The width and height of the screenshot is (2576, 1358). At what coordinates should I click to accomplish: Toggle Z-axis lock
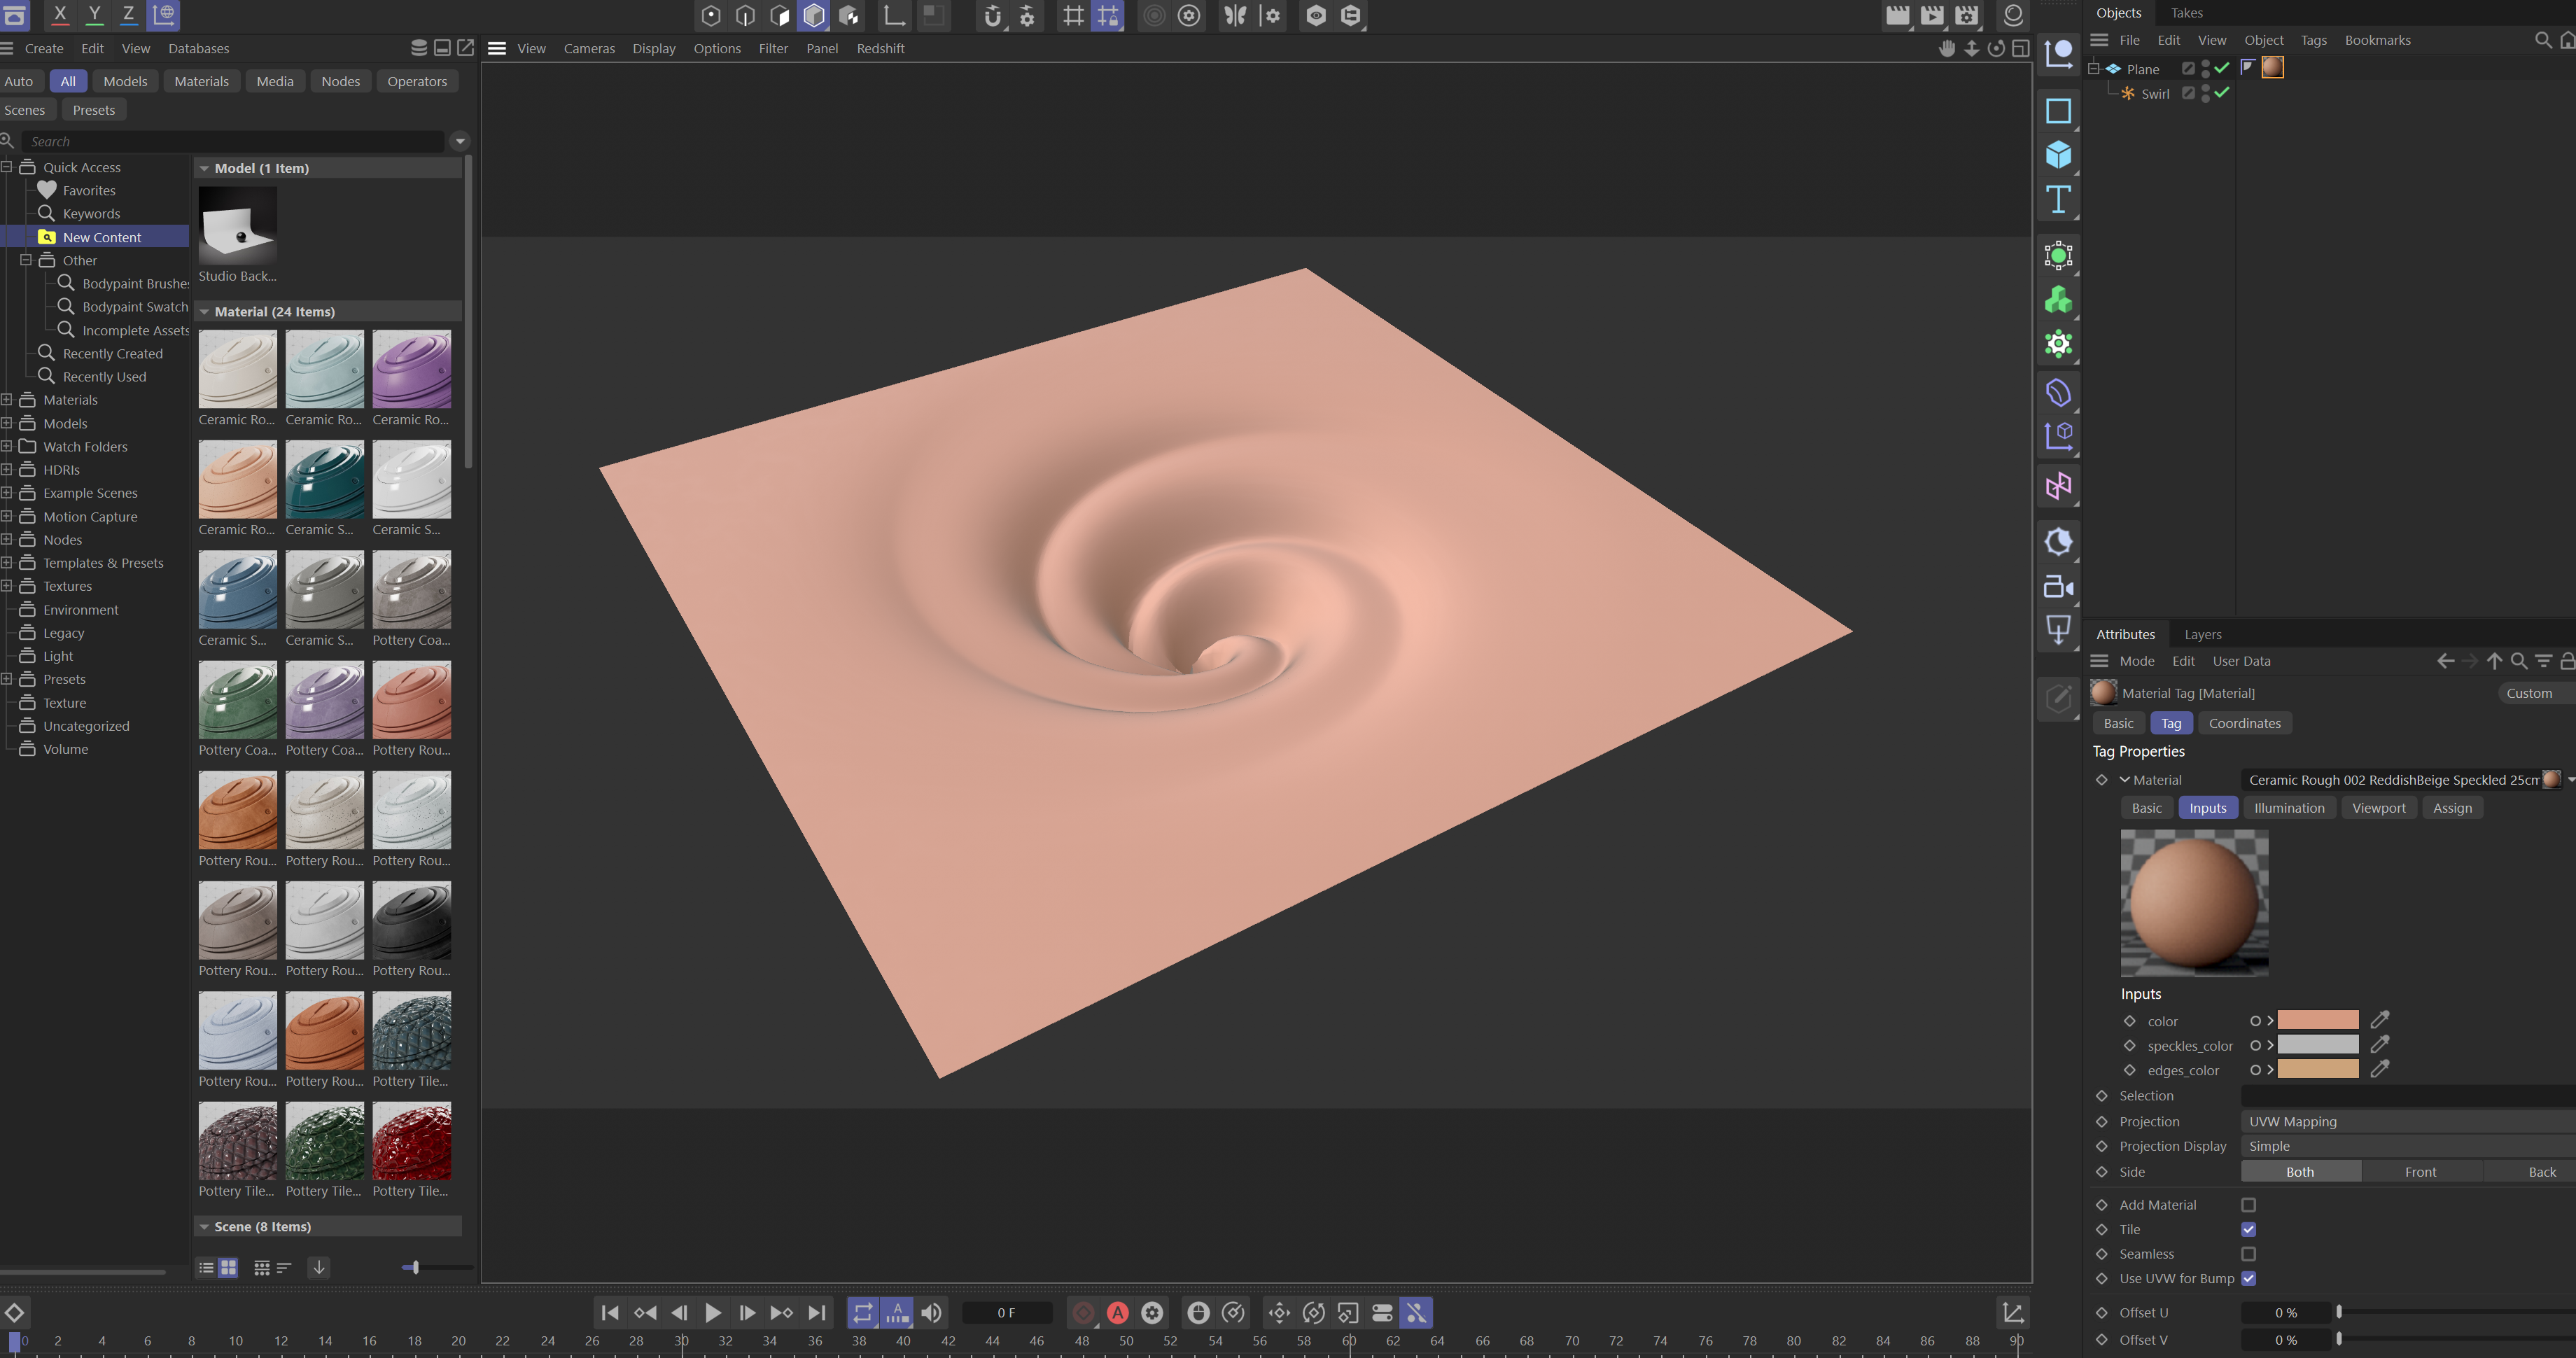(x=128, y=14)
